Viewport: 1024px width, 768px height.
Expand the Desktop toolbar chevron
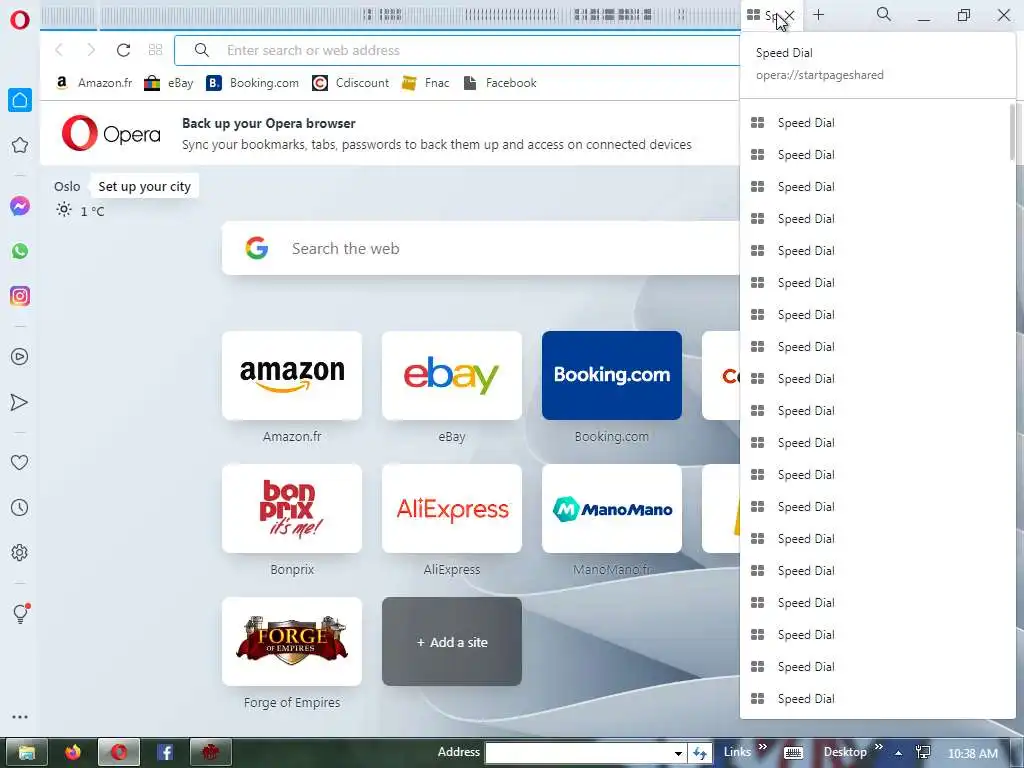click(878, 746)
